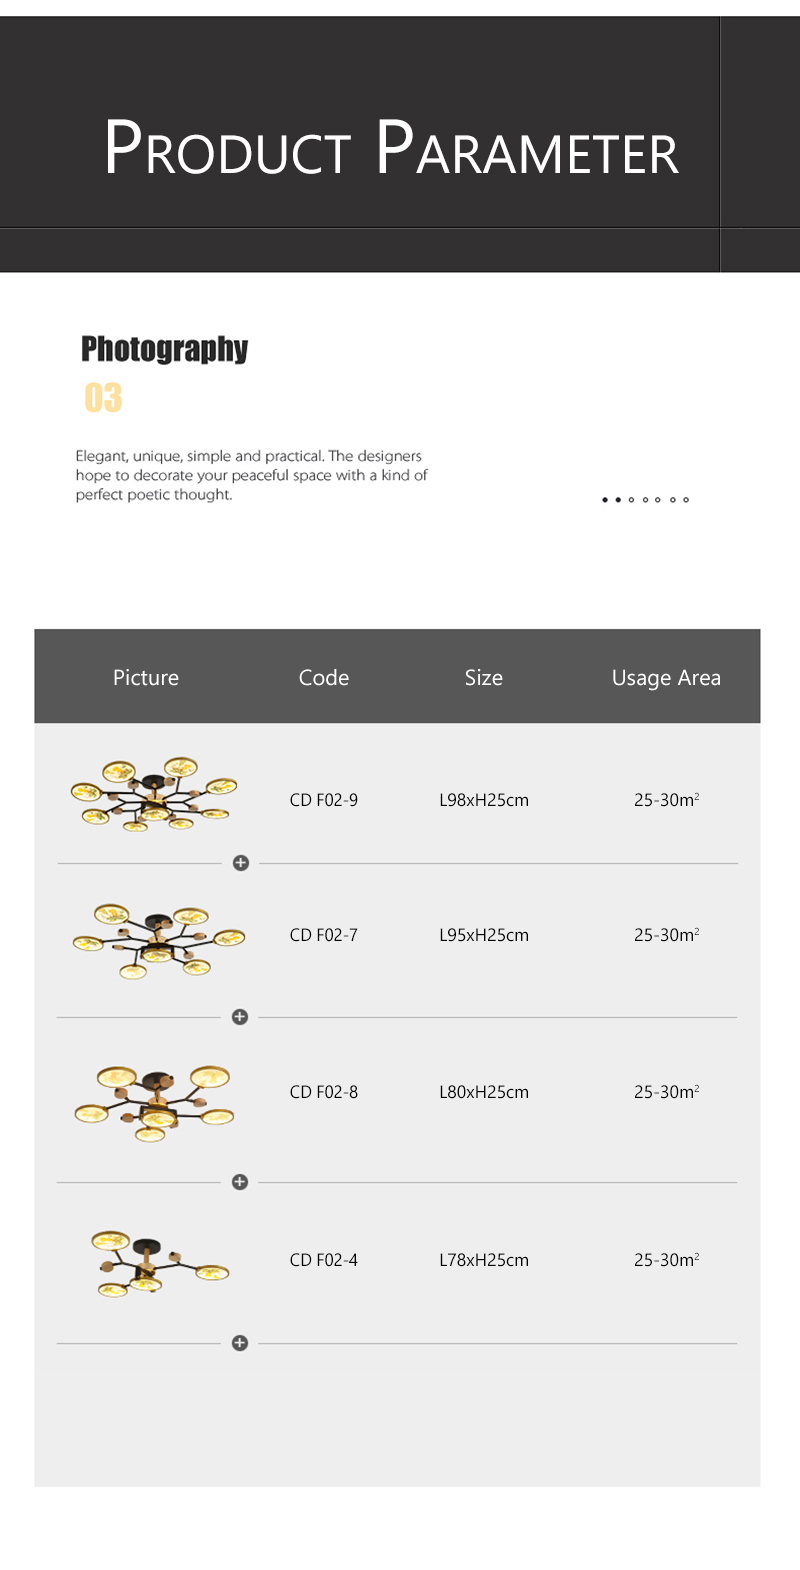
Task: Click the Usage Area column header
Action: (x=666, y=678)
